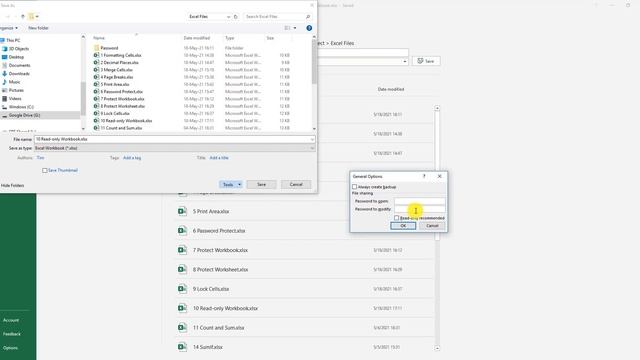Sort by Name column header
640x360 pixels.
[x=99, y=38]
